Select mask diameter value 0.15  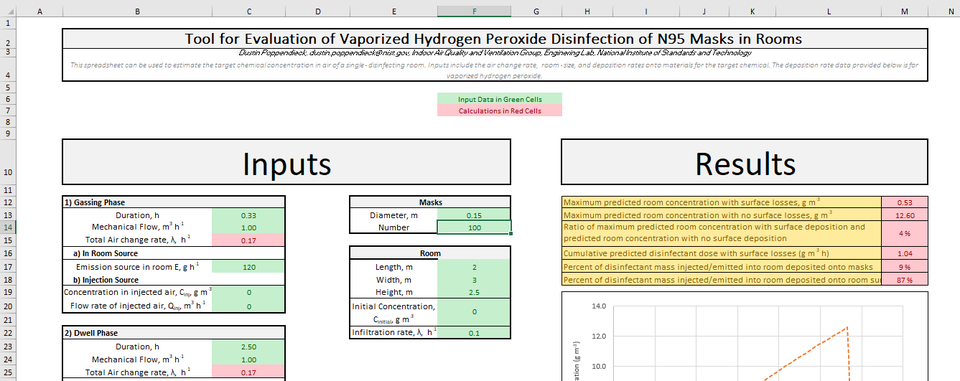point(474,215)
